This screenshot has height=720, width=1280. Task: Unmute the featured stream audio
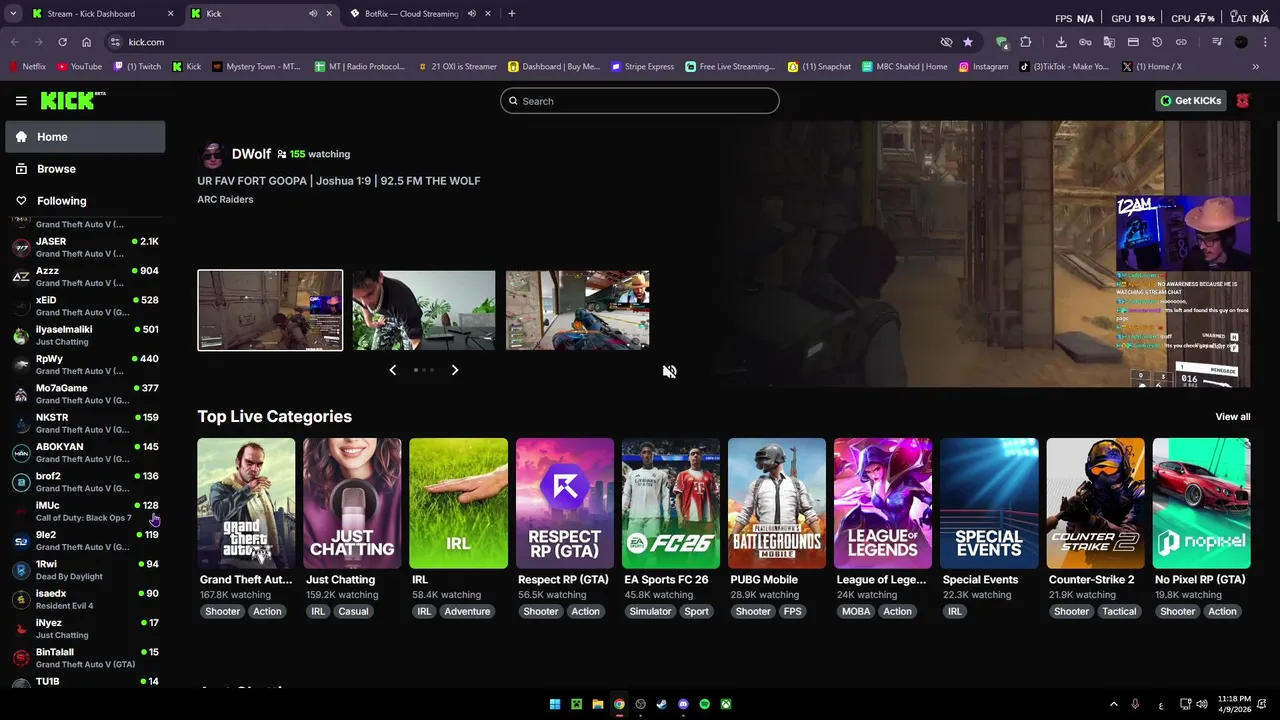tap(669, 371)
